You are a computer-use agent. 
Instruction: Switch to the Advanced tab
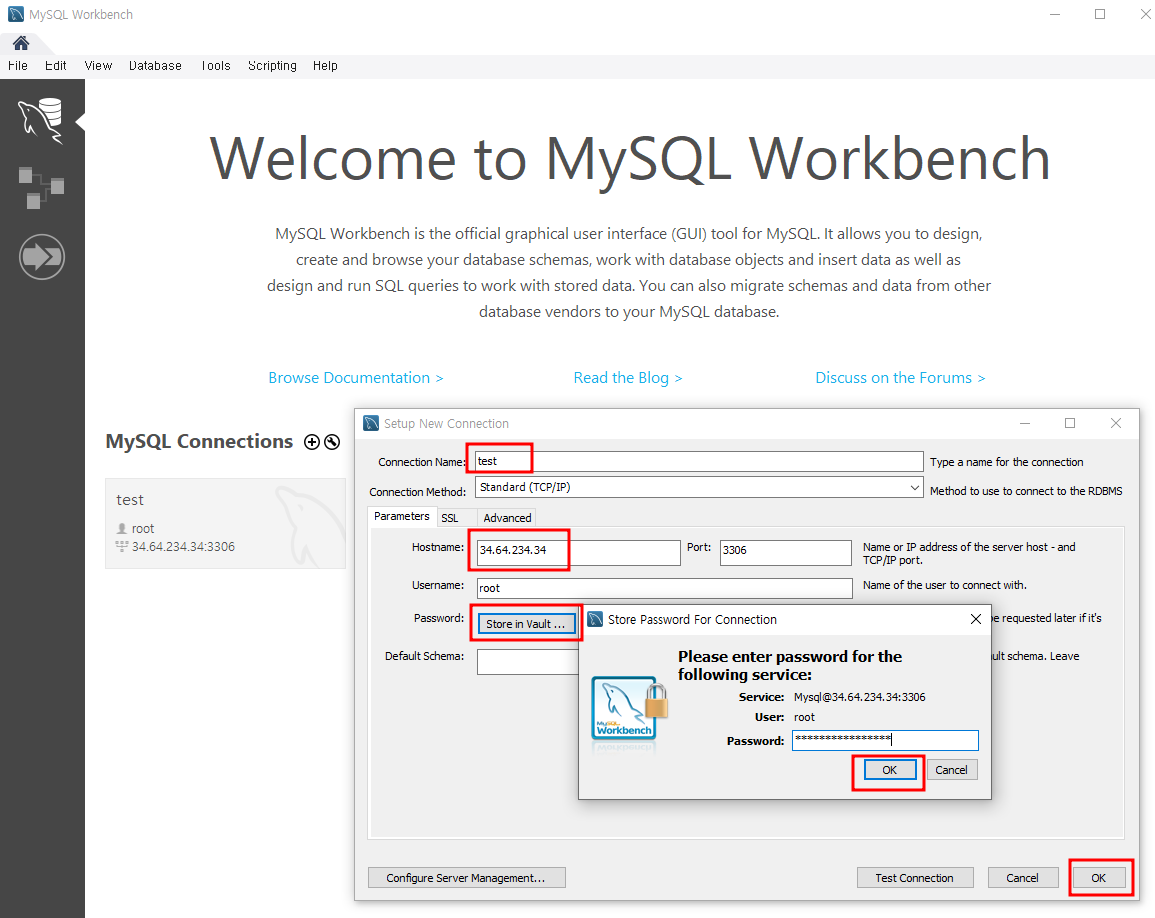point(507,518)
